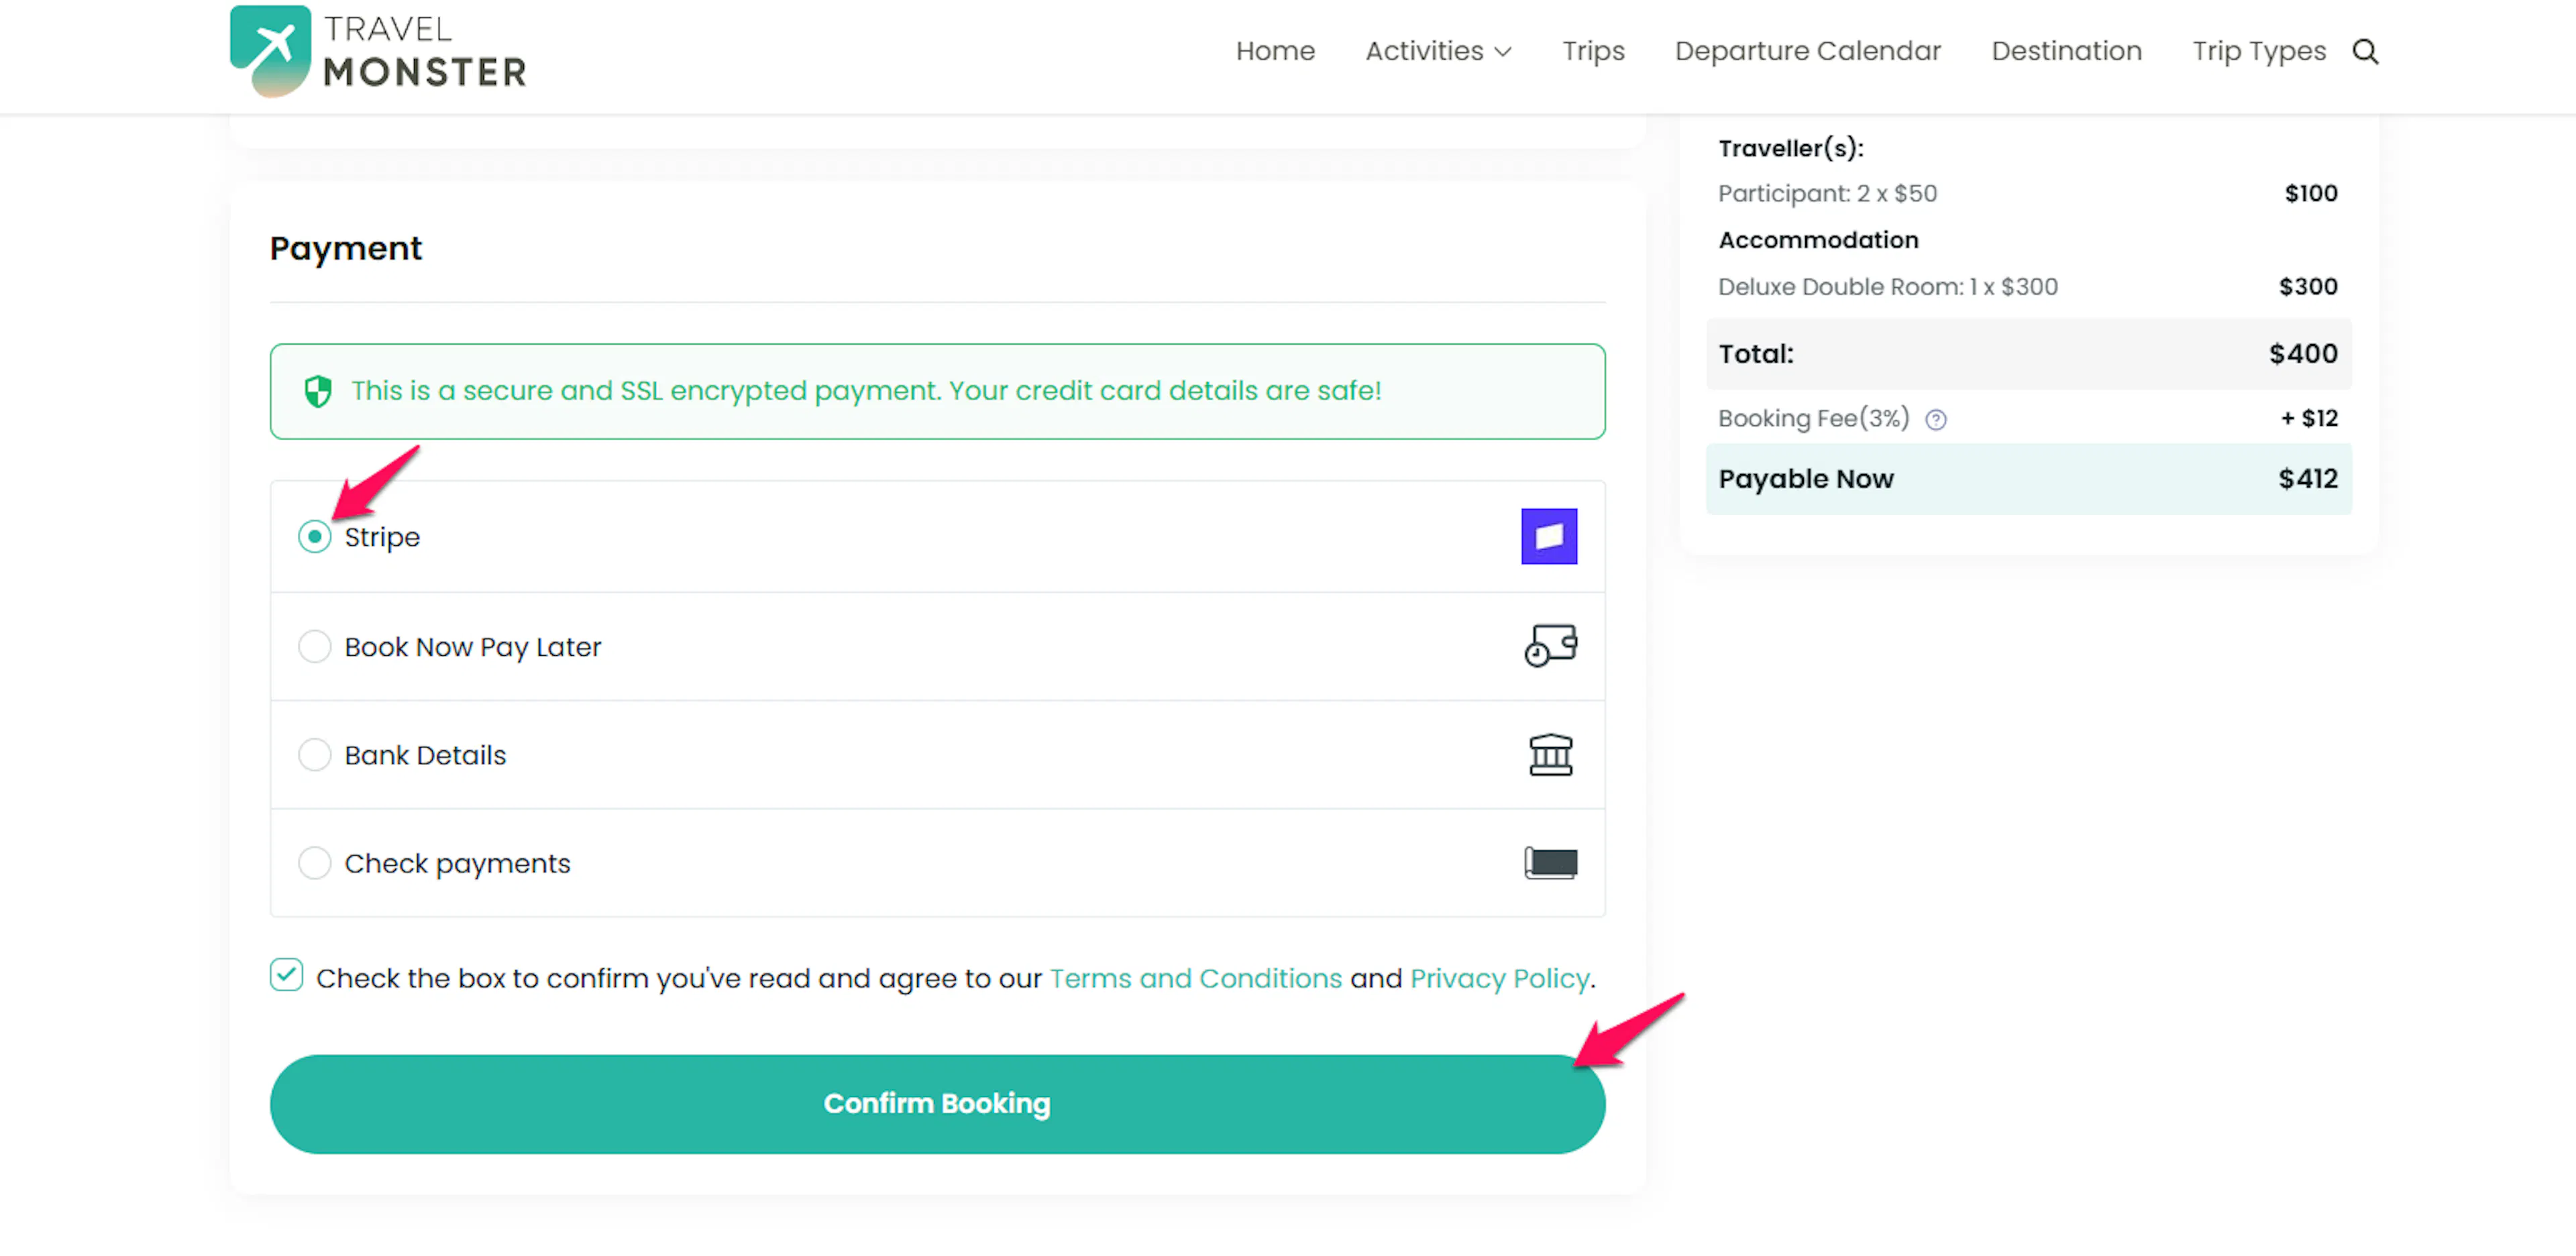Open the Trip Types menu

coord(2259,51)
